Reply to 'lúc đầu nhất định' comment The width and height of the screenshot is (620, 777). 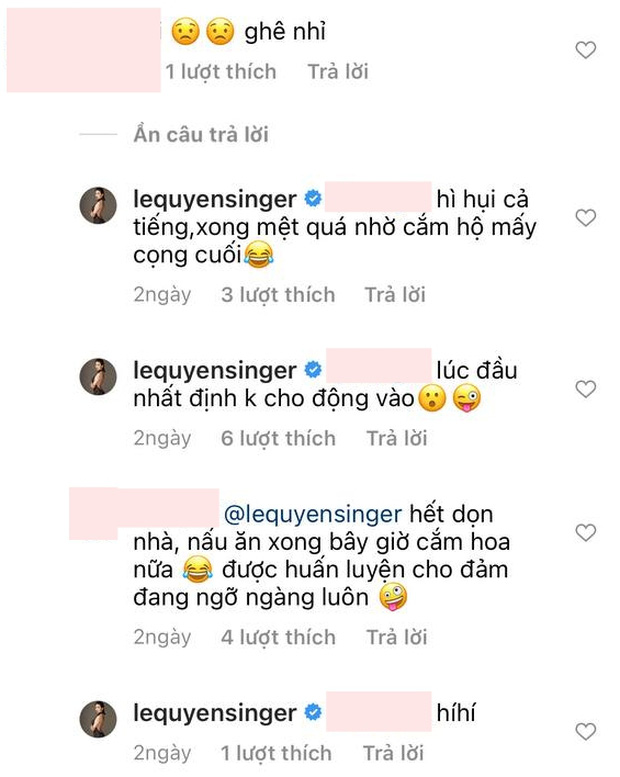pyautogui.click(x=395, y=438)
